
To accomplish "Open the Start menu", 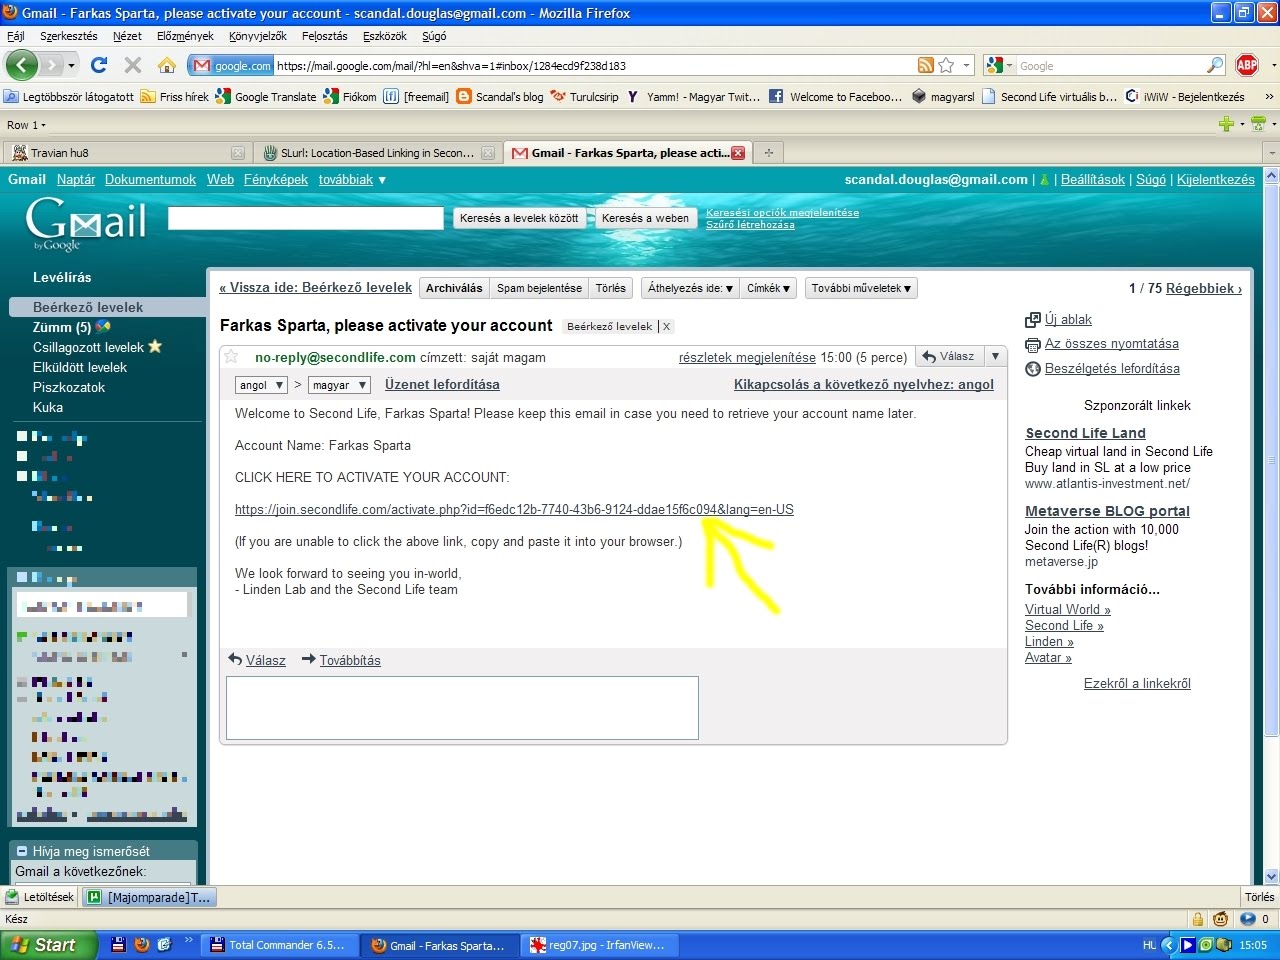I will click(x=49, y=945).
